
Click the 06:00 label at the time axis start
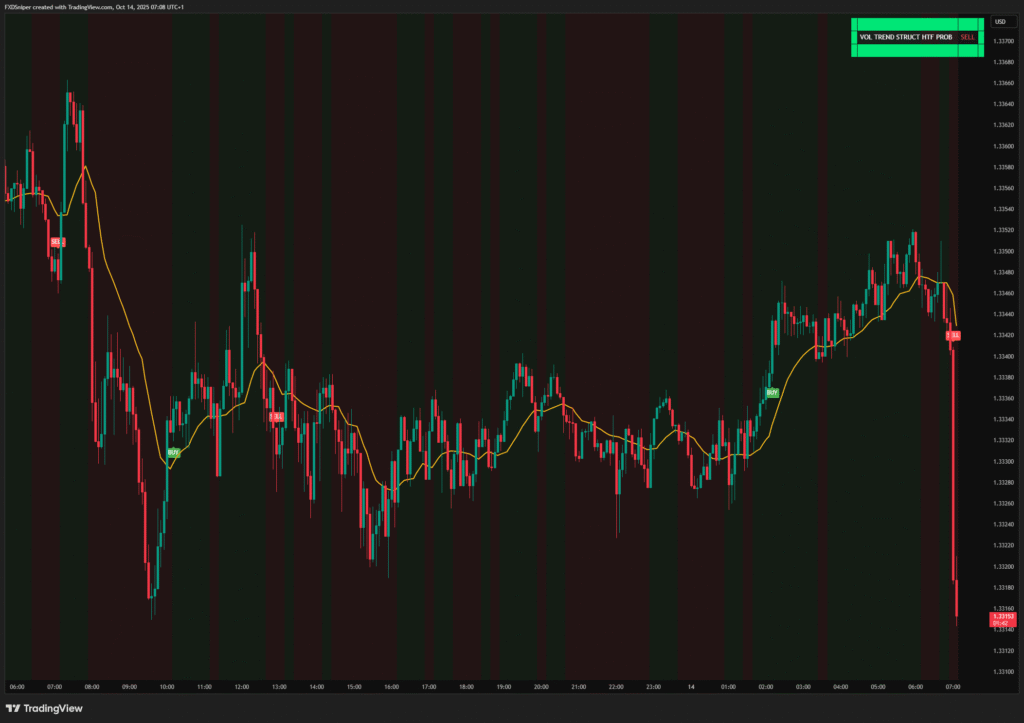tap(17, 687)
